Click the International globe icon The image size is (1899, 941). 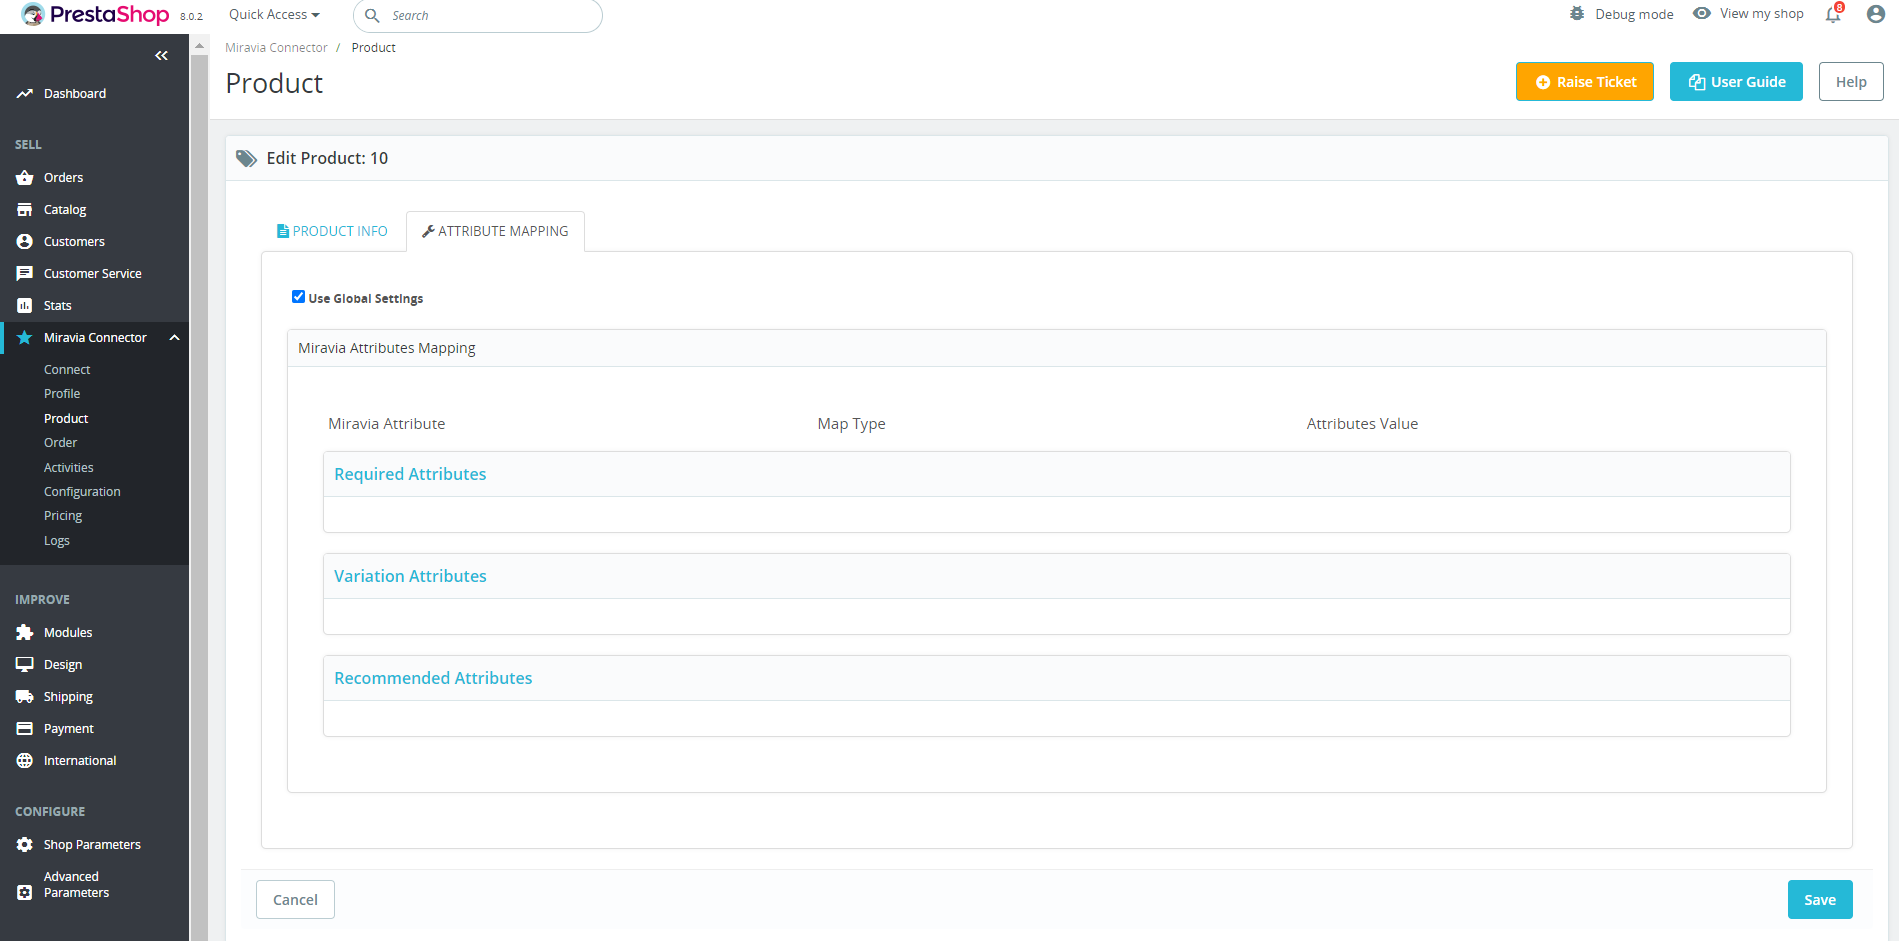click(25, 761)
